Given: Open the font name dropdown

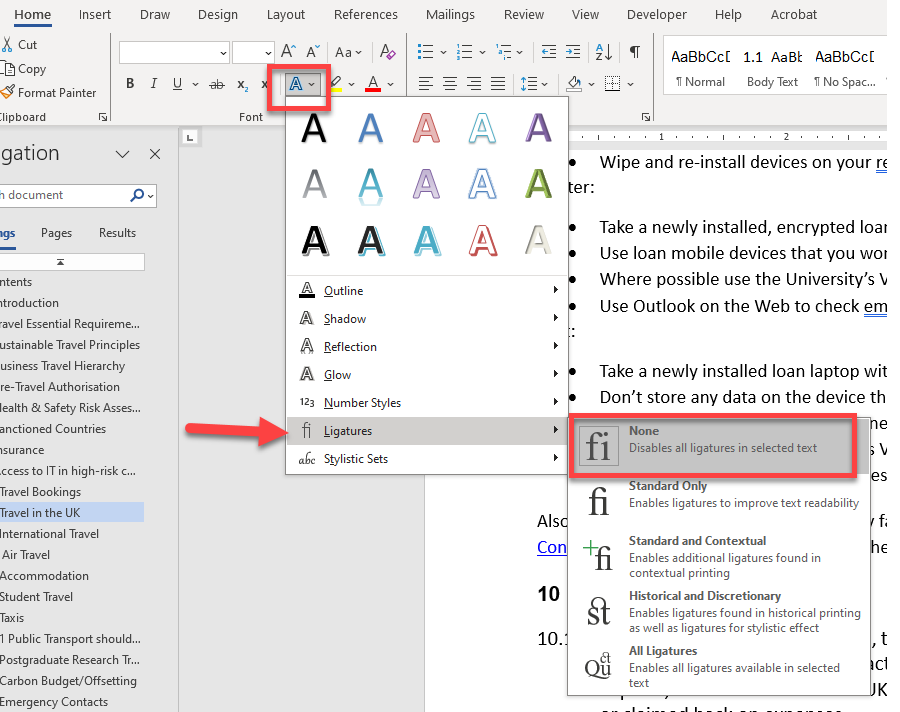Looking at the screenshot, I should 222,52.
